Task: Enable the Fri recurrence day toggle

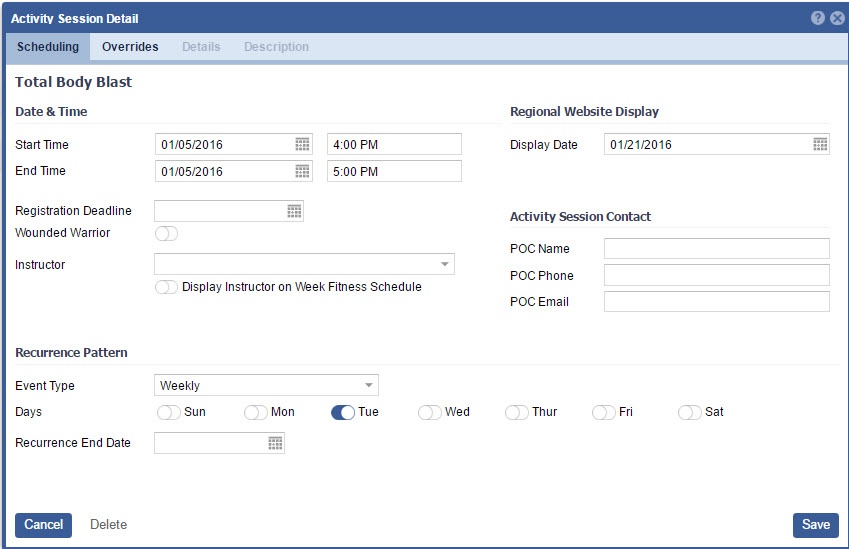Action: pos(603,412)
